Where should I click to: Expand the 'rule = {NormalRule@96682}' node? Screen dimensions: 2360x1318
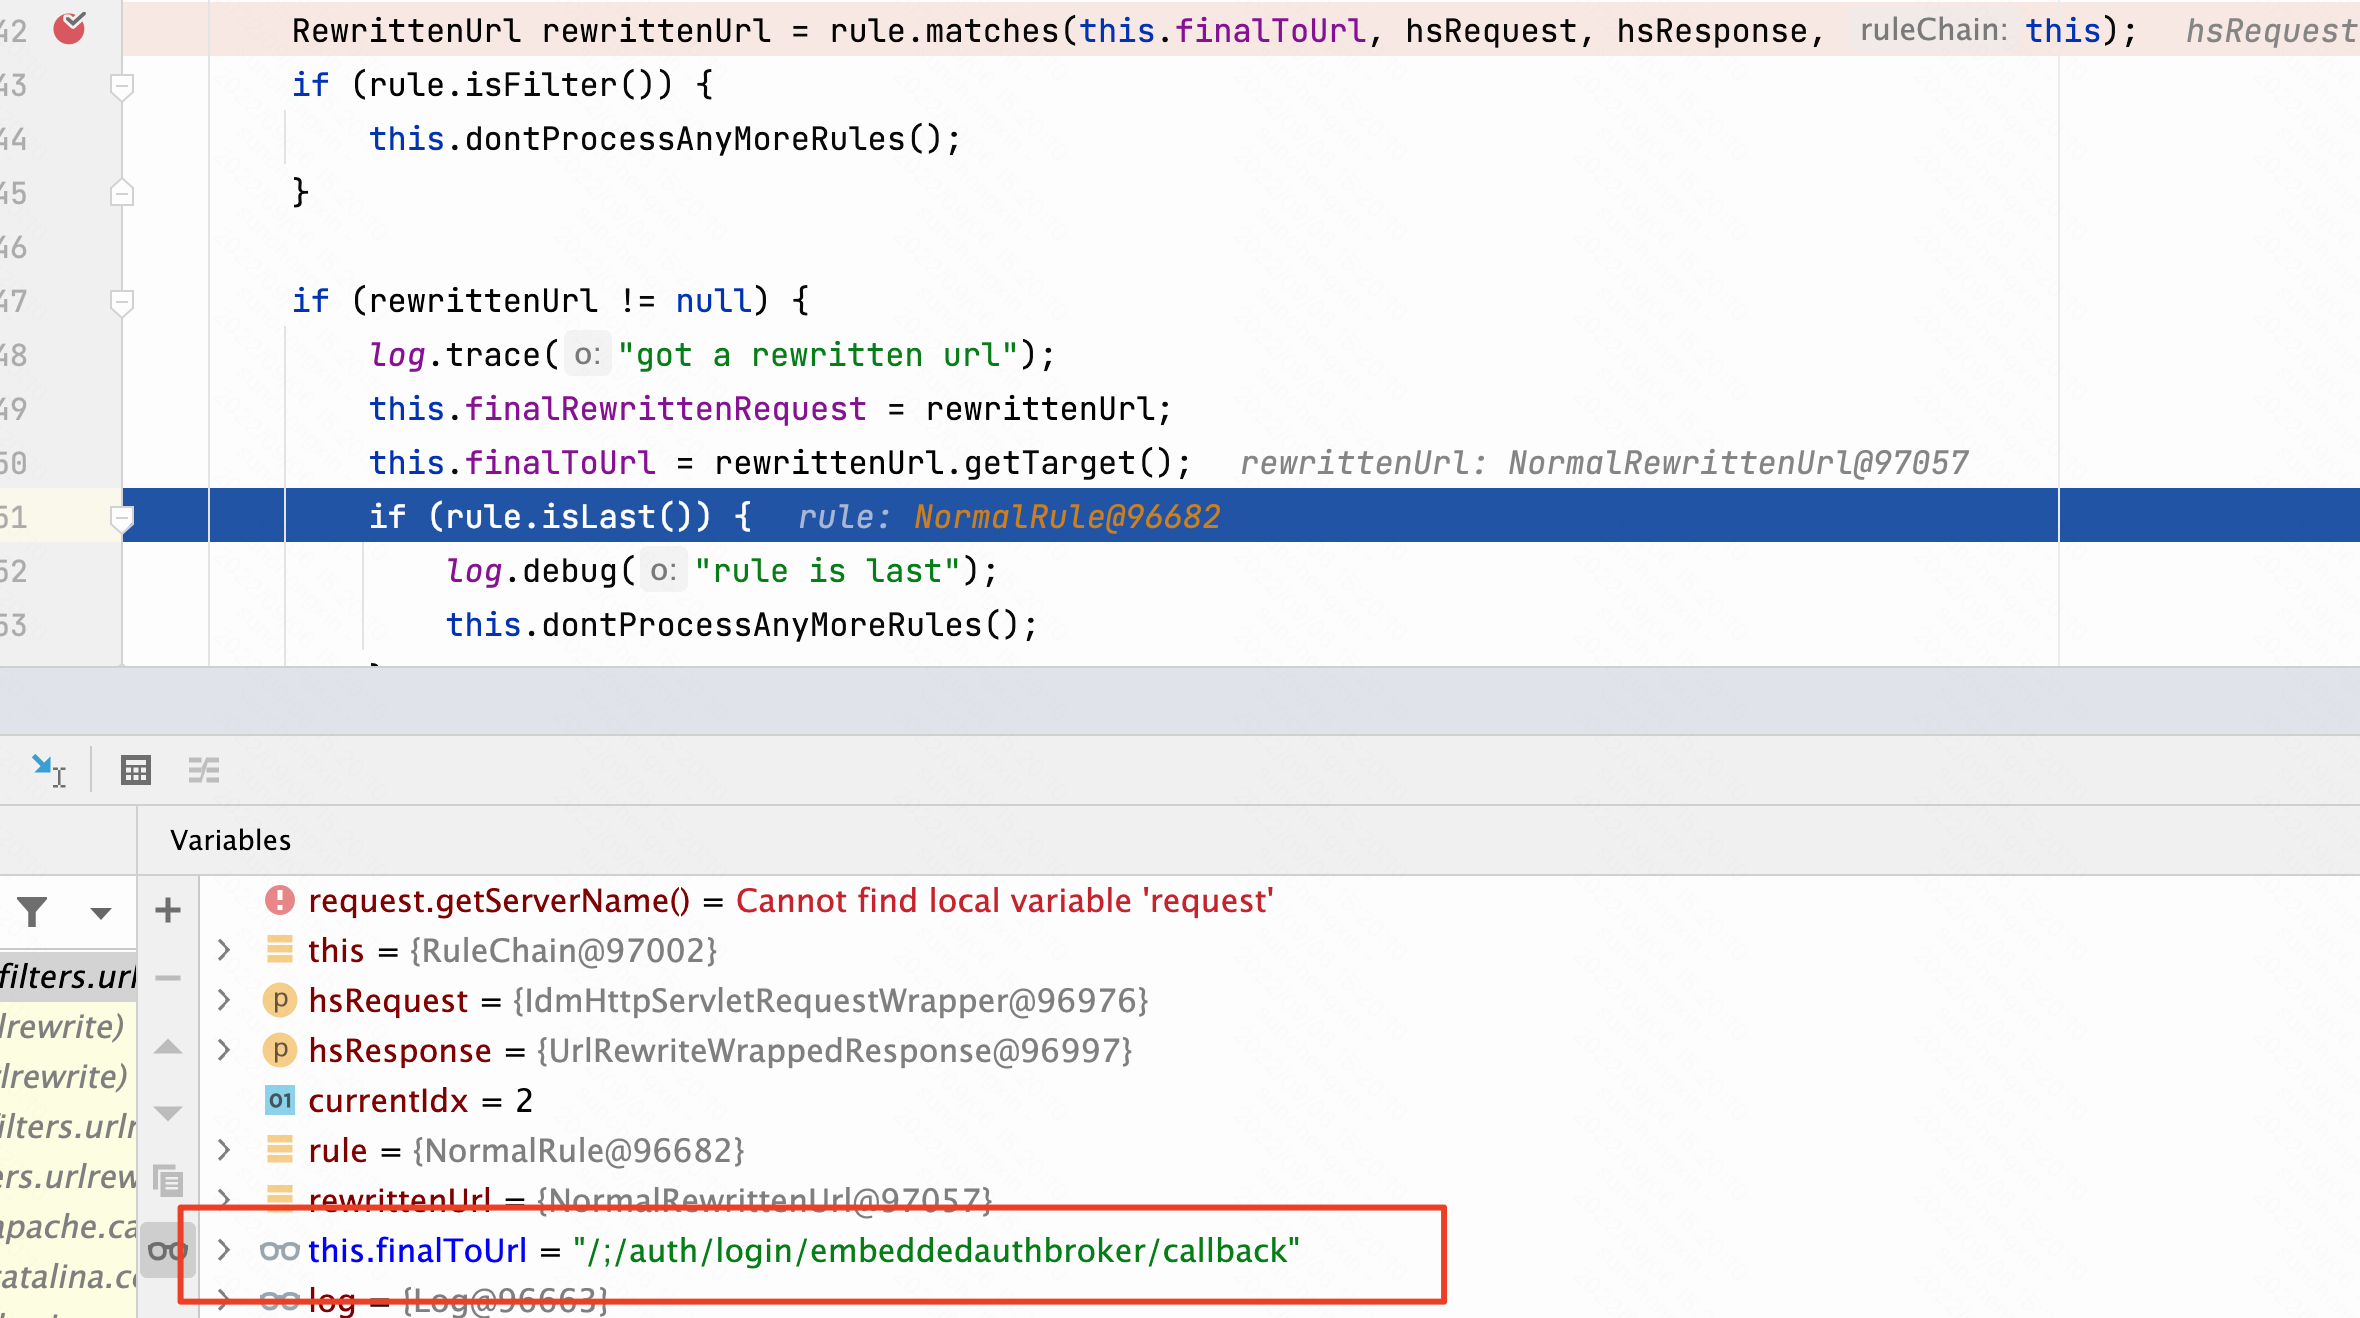click(x=224, y=1150)
